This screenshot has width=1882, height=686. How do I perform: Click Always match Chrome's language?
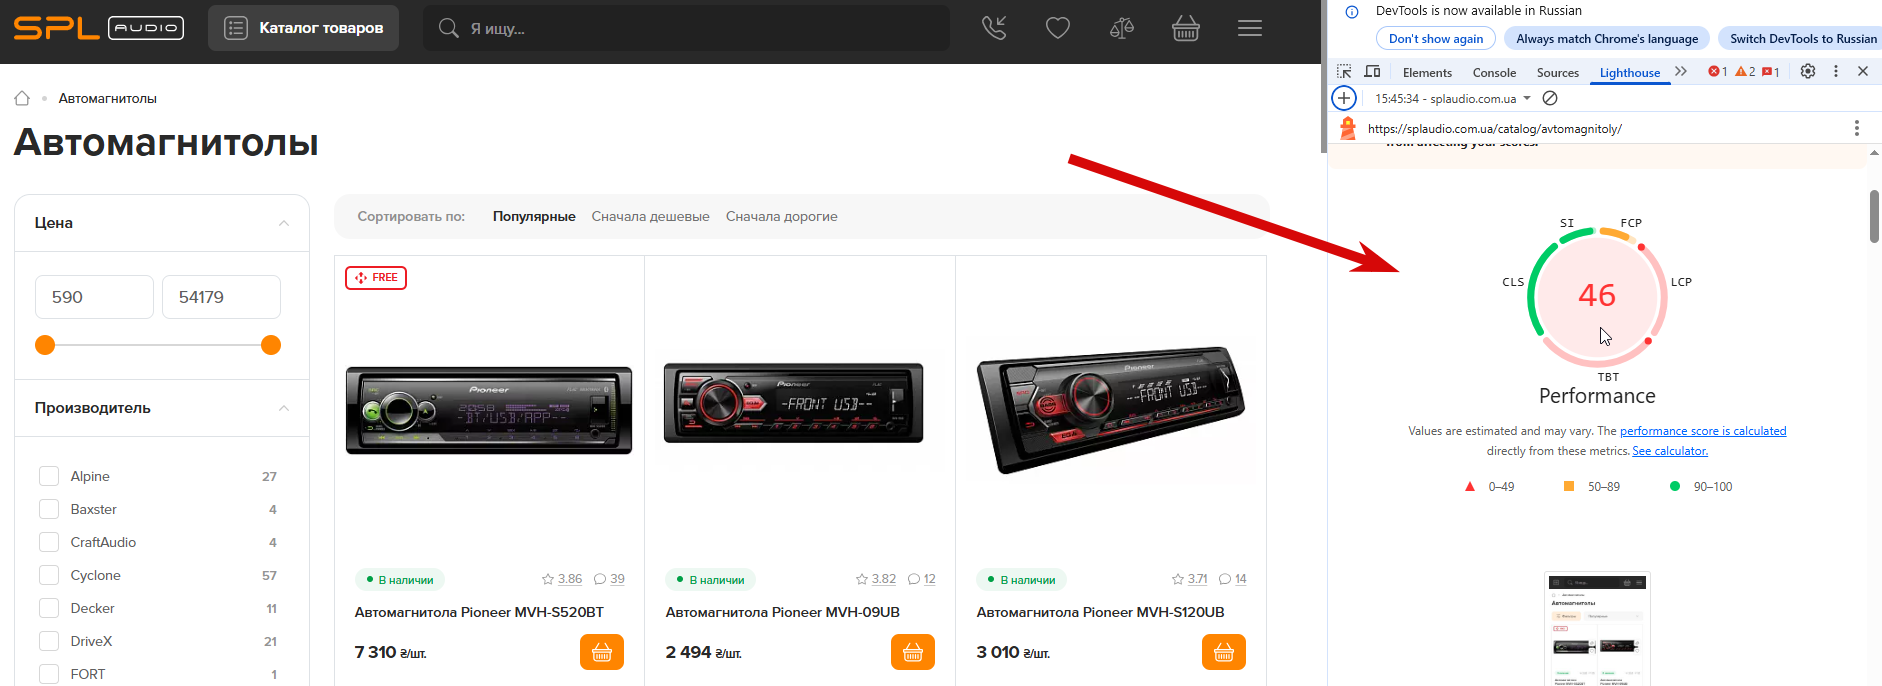1607,38
